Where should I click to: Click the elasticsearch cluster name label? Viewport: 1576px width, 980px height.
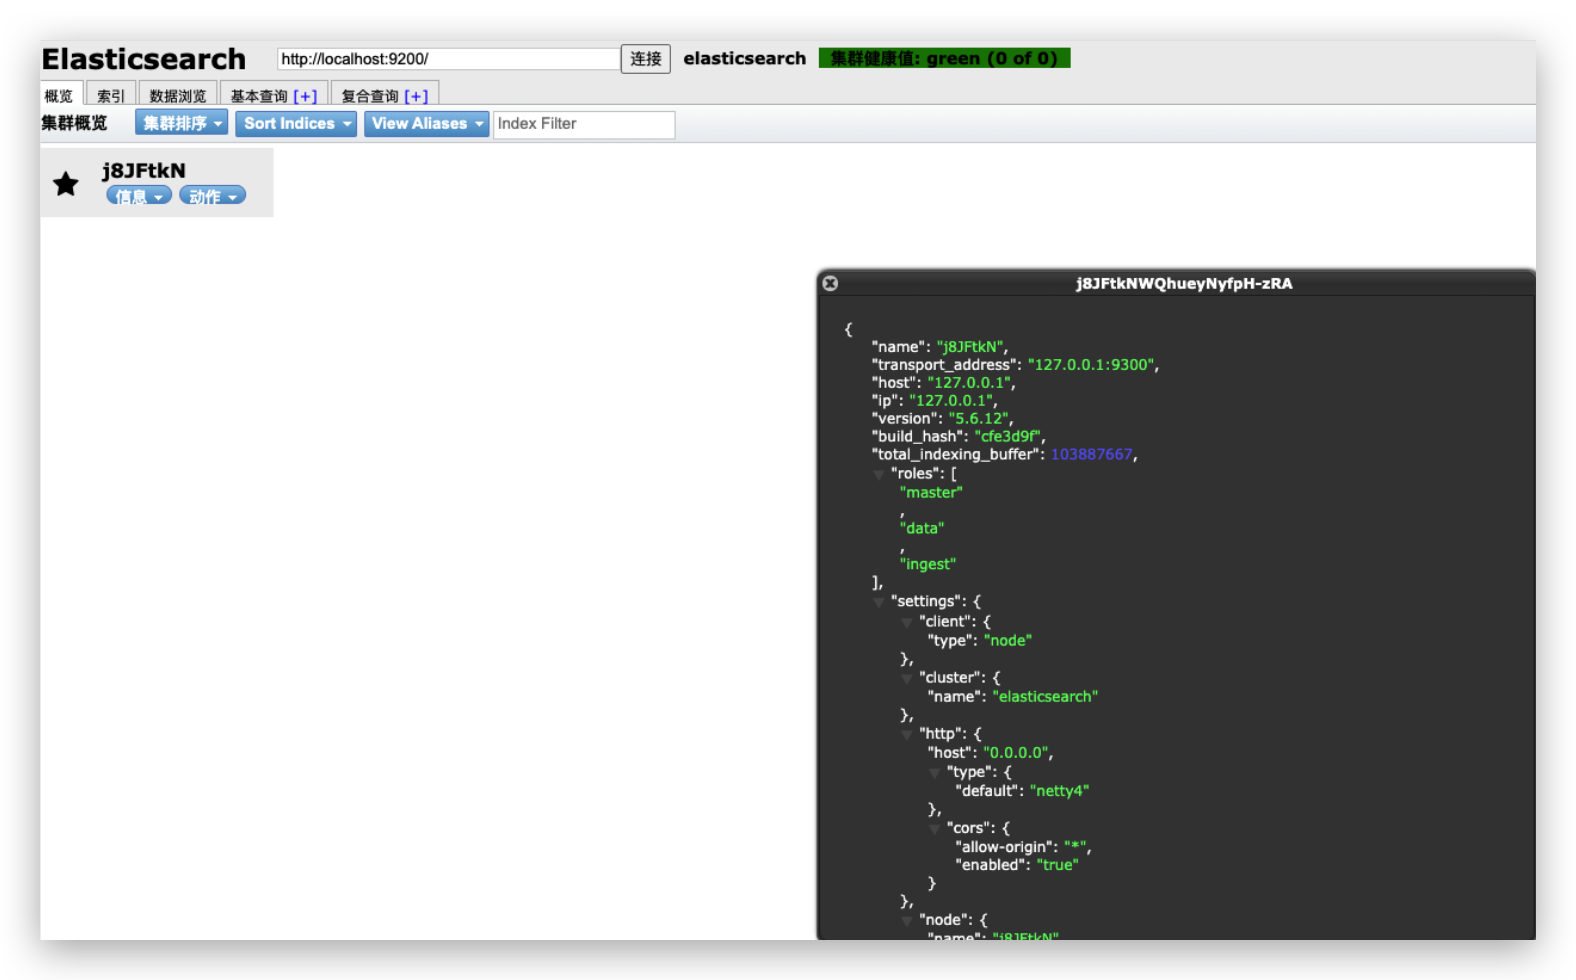[745, 58]
